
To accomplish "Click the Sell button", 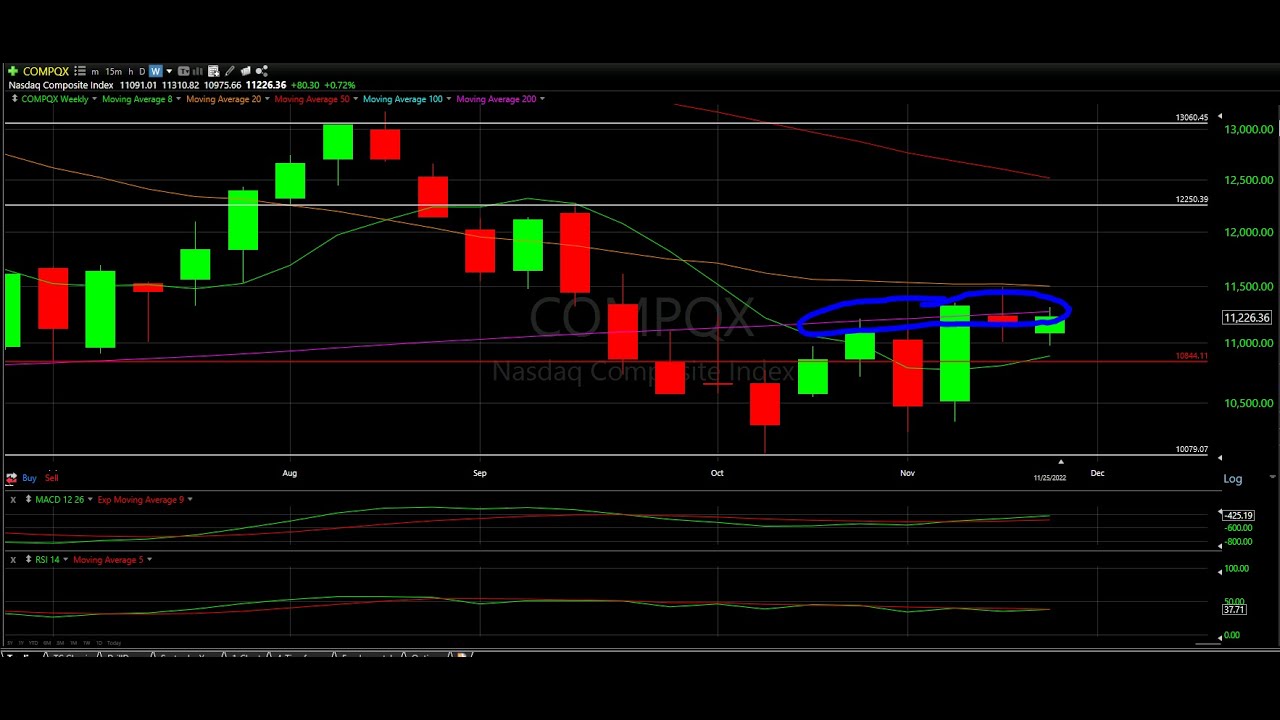I will click(51, 478).
